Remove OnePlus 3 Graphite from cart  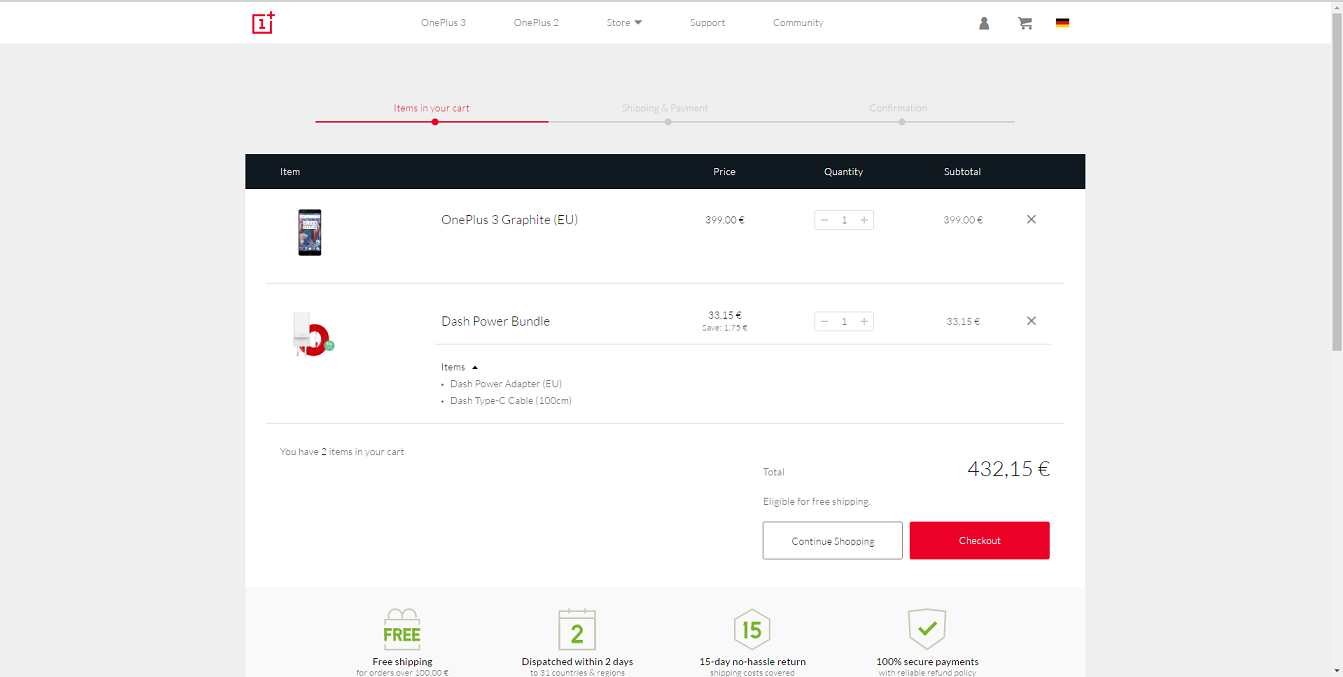(1031, 219)
